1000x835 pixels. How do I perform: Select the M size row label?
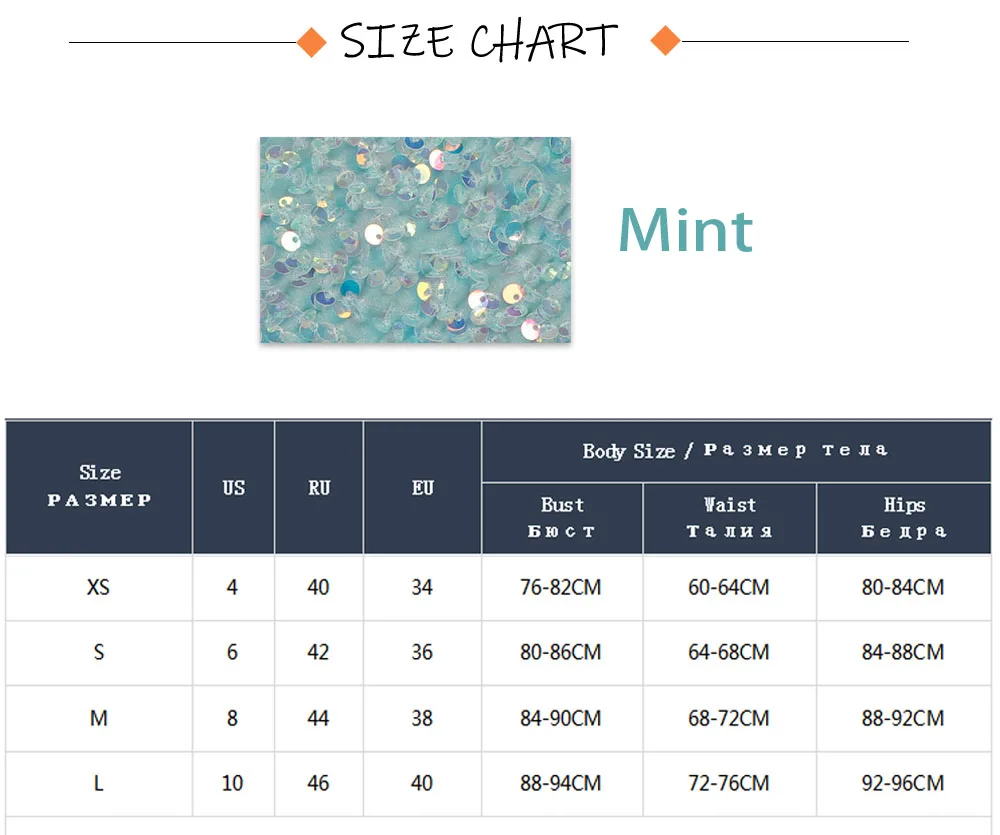coord(99,718)
